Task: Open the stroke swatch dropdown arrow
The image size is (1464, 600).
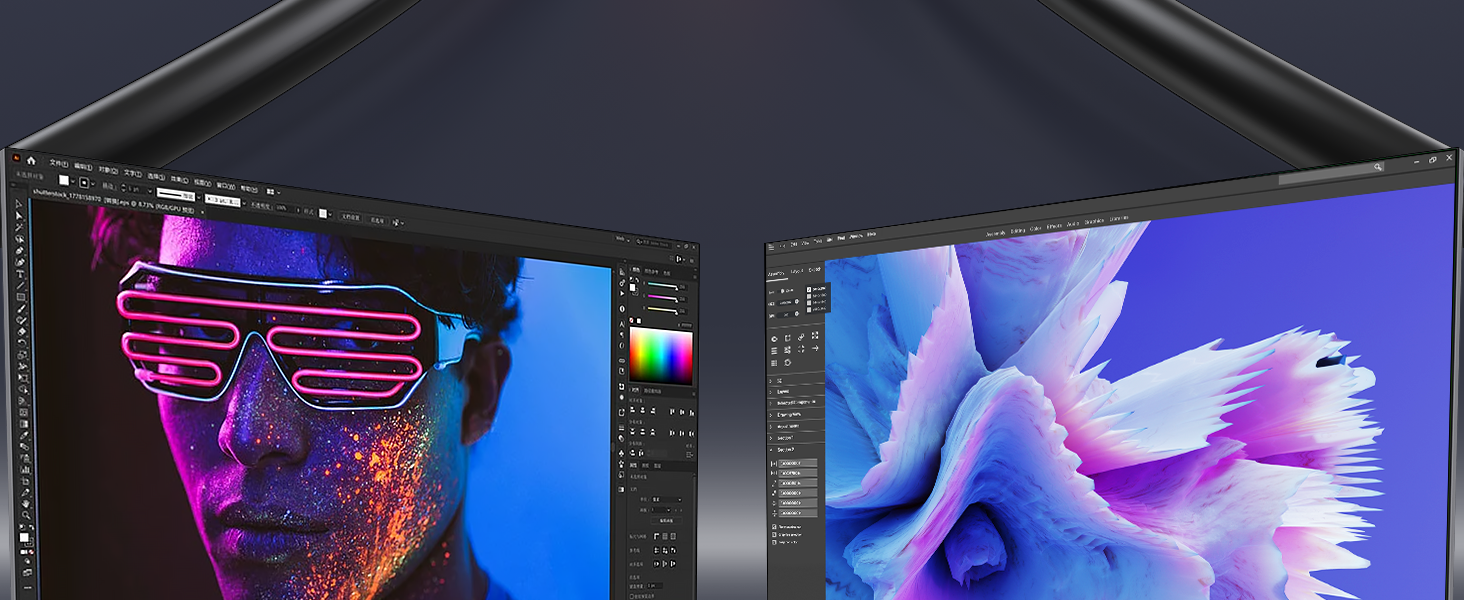Action: [x=93, y=184]
